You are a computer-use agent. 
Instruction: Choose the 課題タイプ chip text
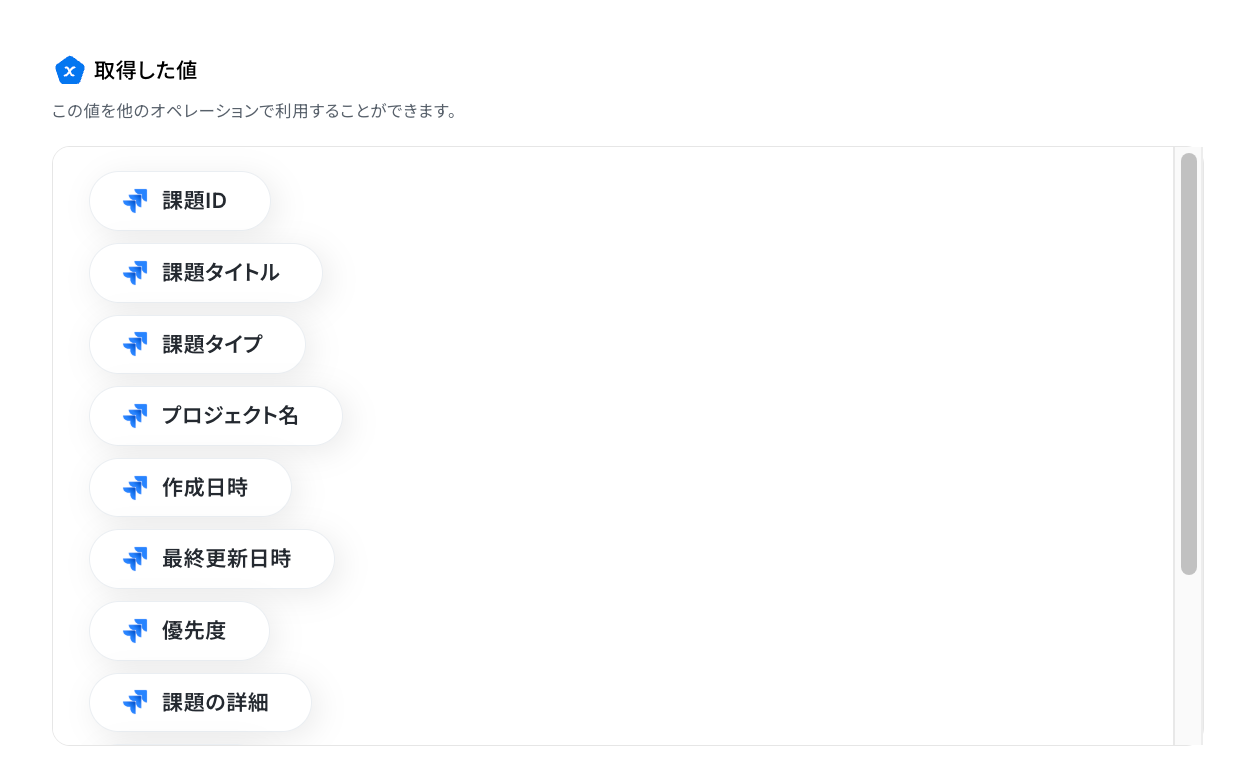tap(212, 344)
